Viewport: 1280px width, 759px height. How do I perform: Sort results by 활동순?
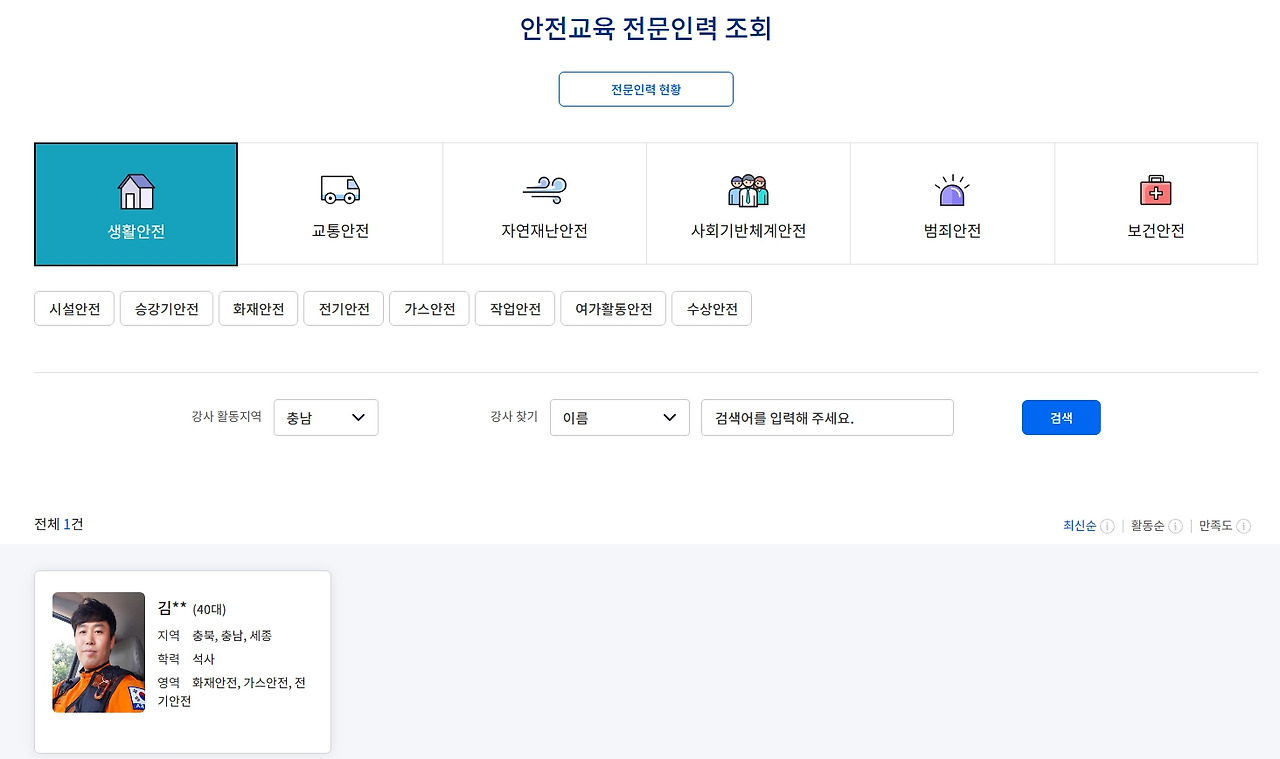click(1148, 526)
